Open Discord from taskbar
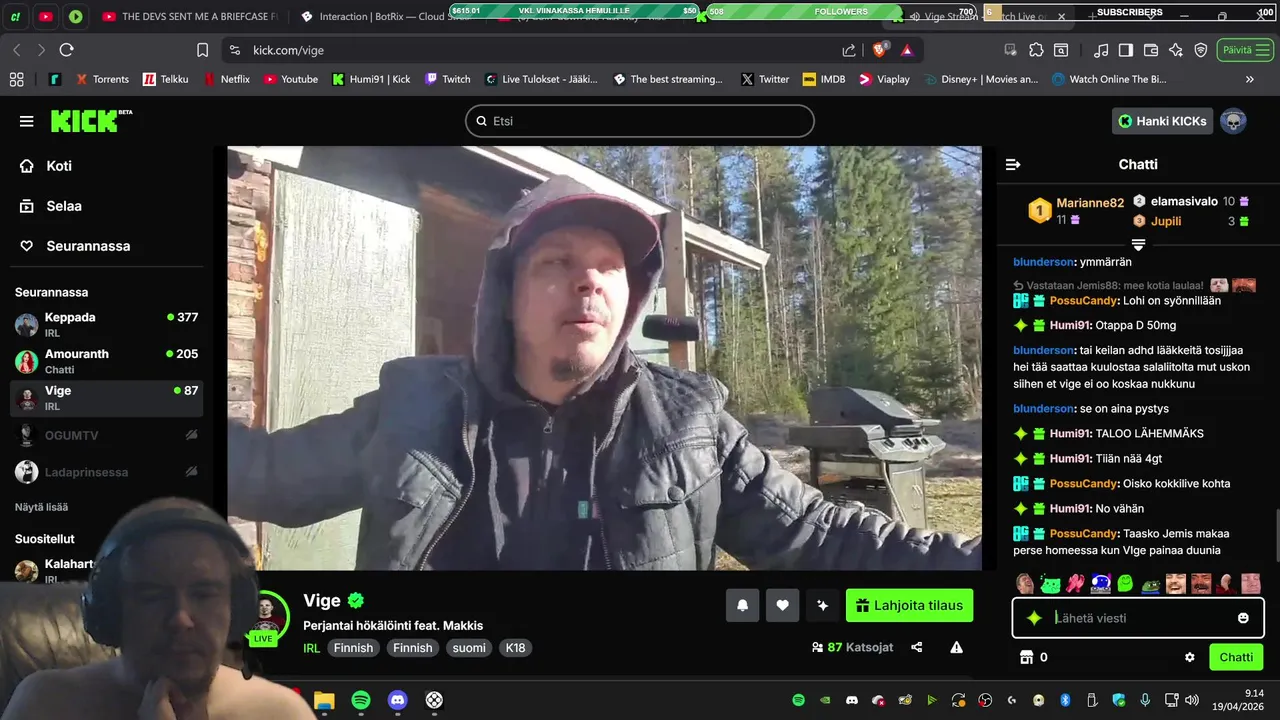 pyautogui.click(x=397, y=700)
